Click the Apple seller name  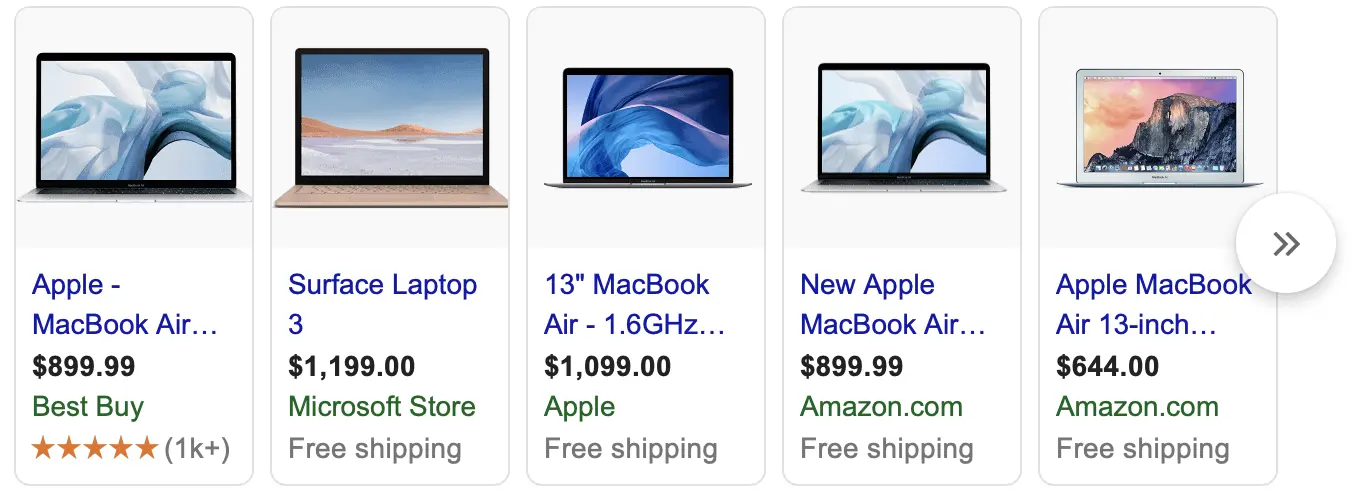[580, 407]
